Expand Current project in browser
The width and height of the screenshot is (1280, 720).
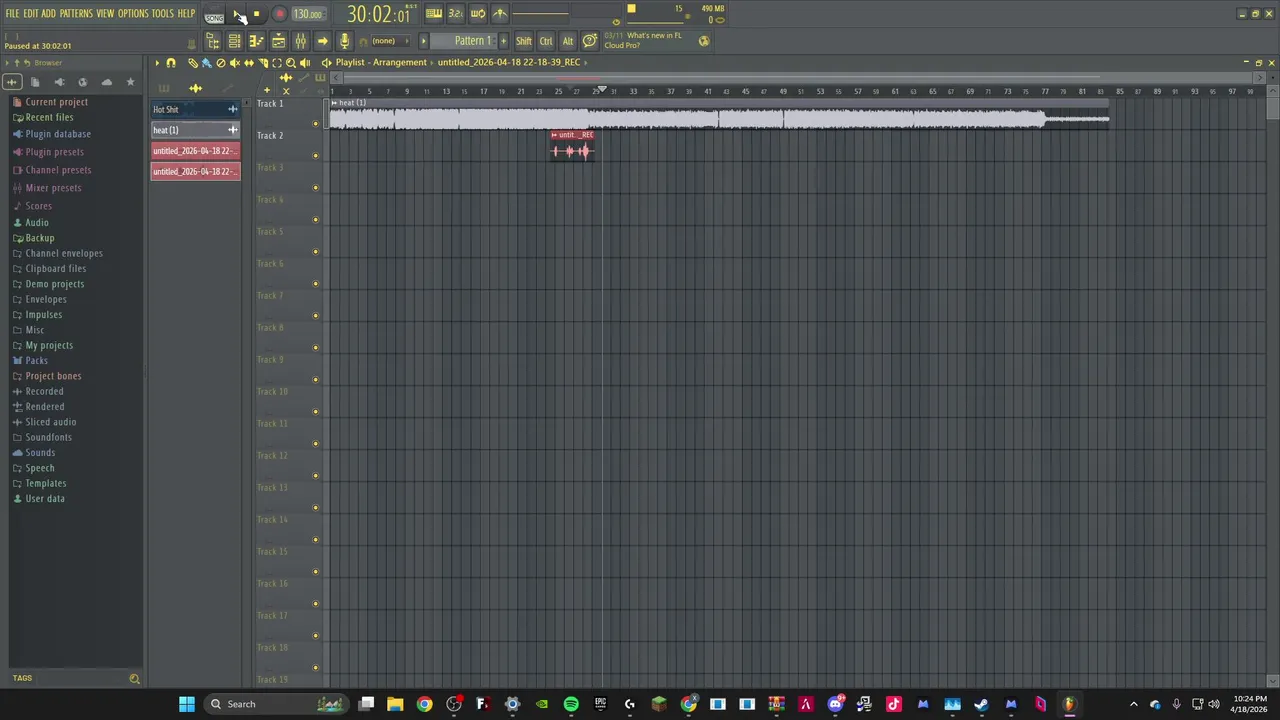[56, 102]
